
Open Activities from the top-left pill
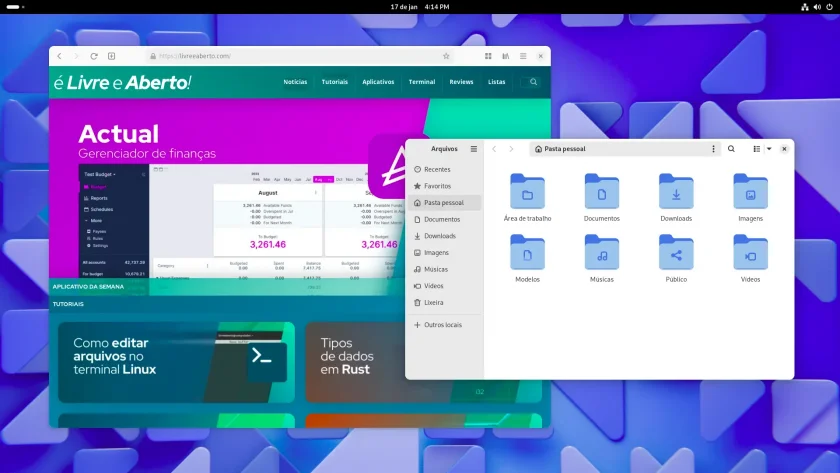(x=15, y=7)
